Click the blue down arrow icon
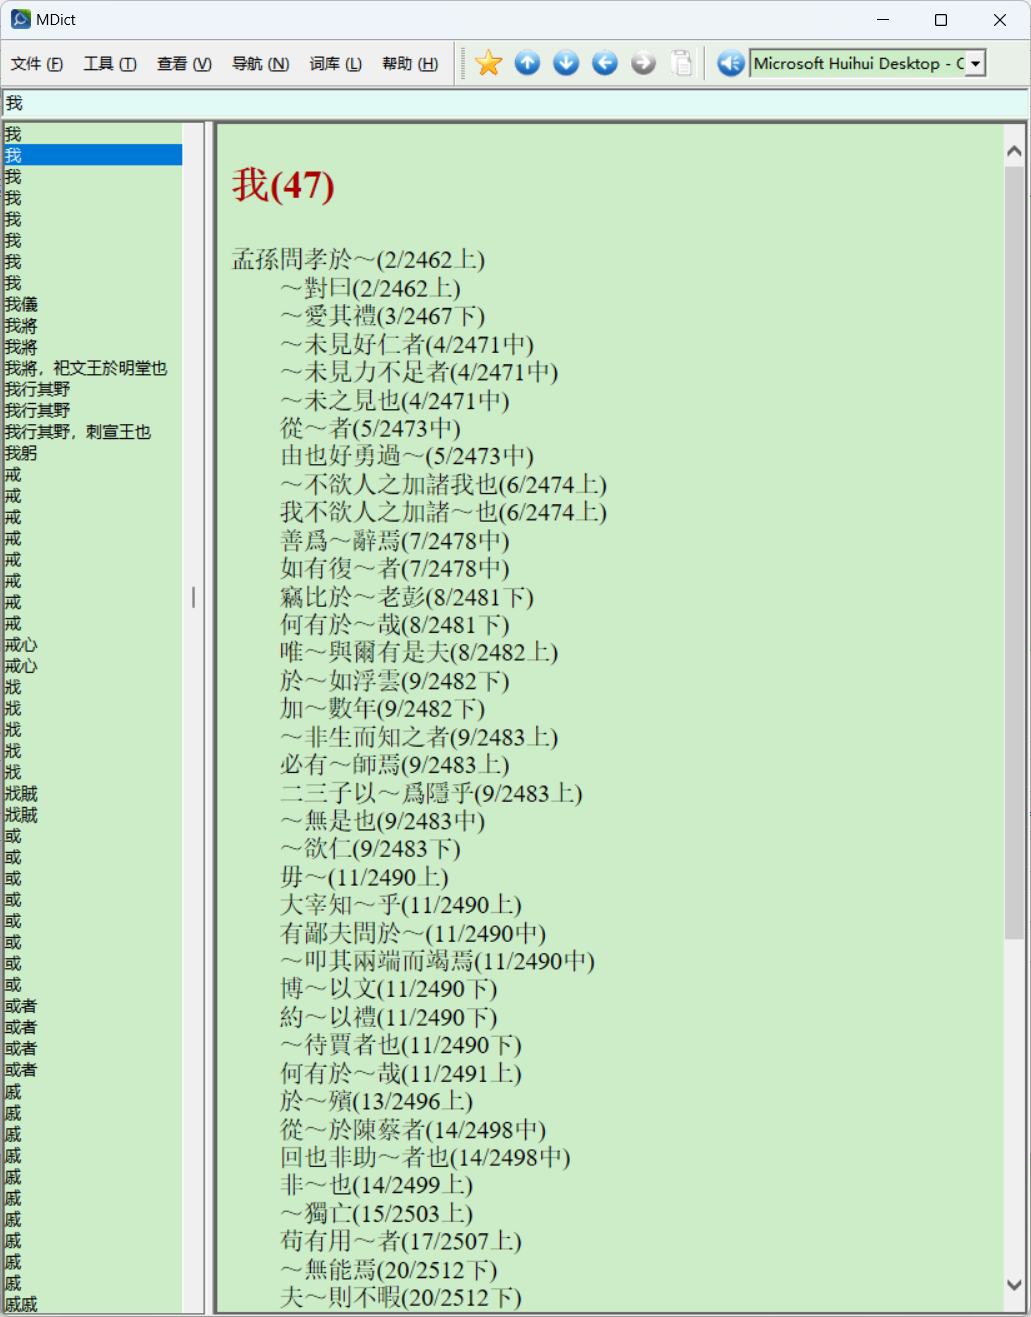This screenshot has width=1031, height=1317. (566, 63)
